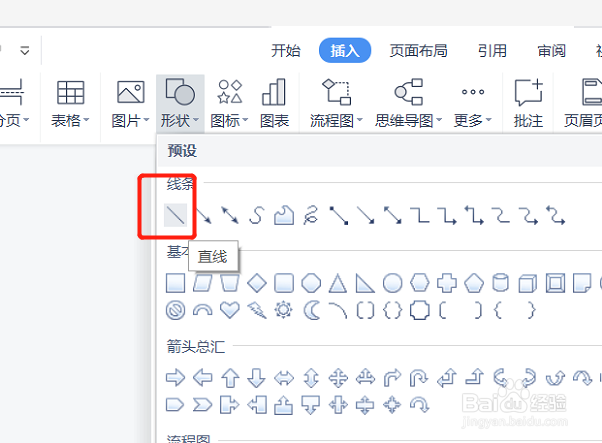Viewport: 602px width, 443px height.
Task: Select the right triangle shape
Action: [x=365, y=283]
